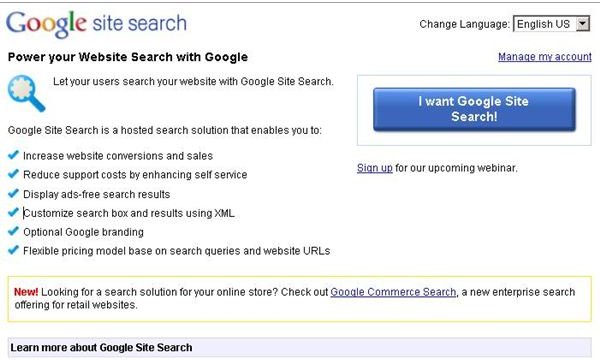
Task: Select the English US language box
Action: [x=551, y=24]
